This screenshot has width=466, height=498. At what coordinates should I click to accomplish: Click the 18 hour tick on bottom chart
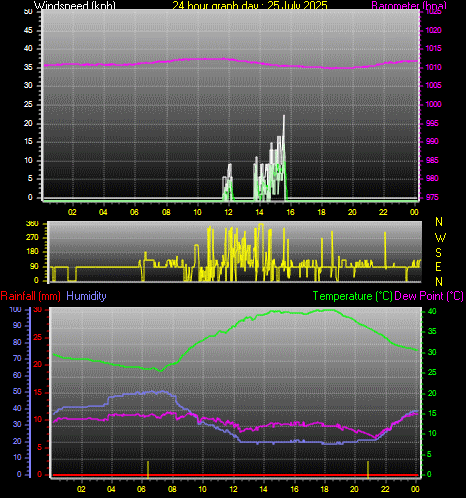click(x=325, y=489)
